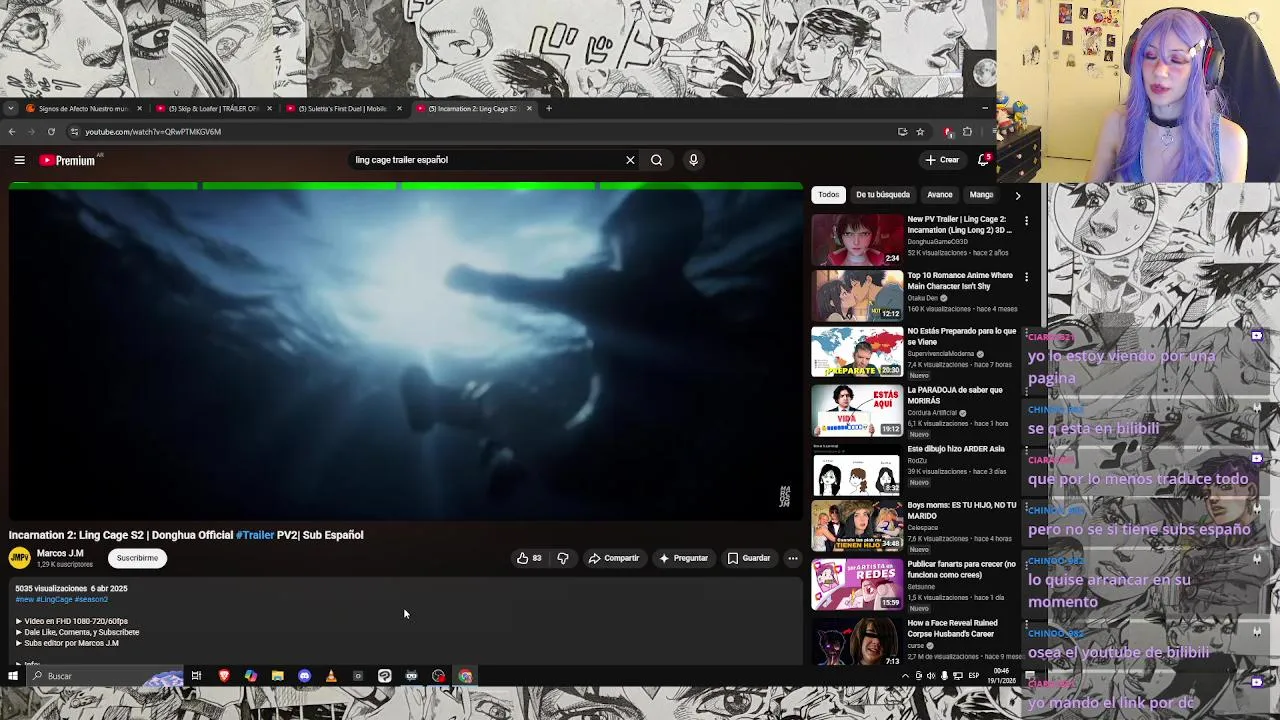Launch Brave browser from the taskbar
Viewport: 1280px width, 720px height.
pyautogui.click(x=224, y=676)
